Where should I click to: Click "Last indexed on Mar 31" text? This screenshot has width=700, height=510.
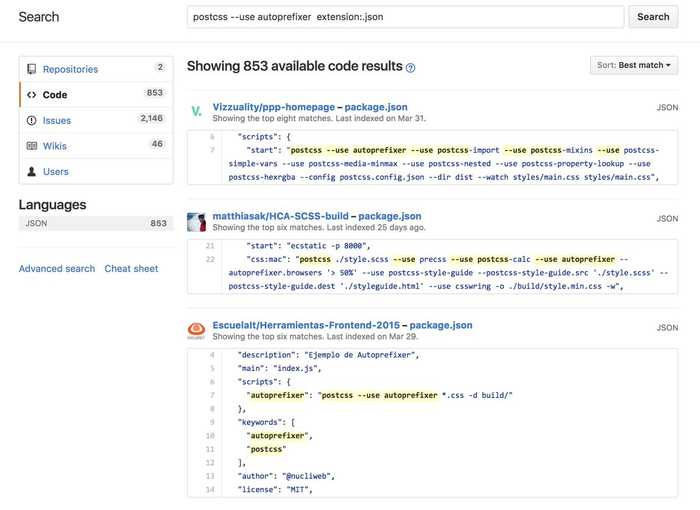tap(380, 119)
